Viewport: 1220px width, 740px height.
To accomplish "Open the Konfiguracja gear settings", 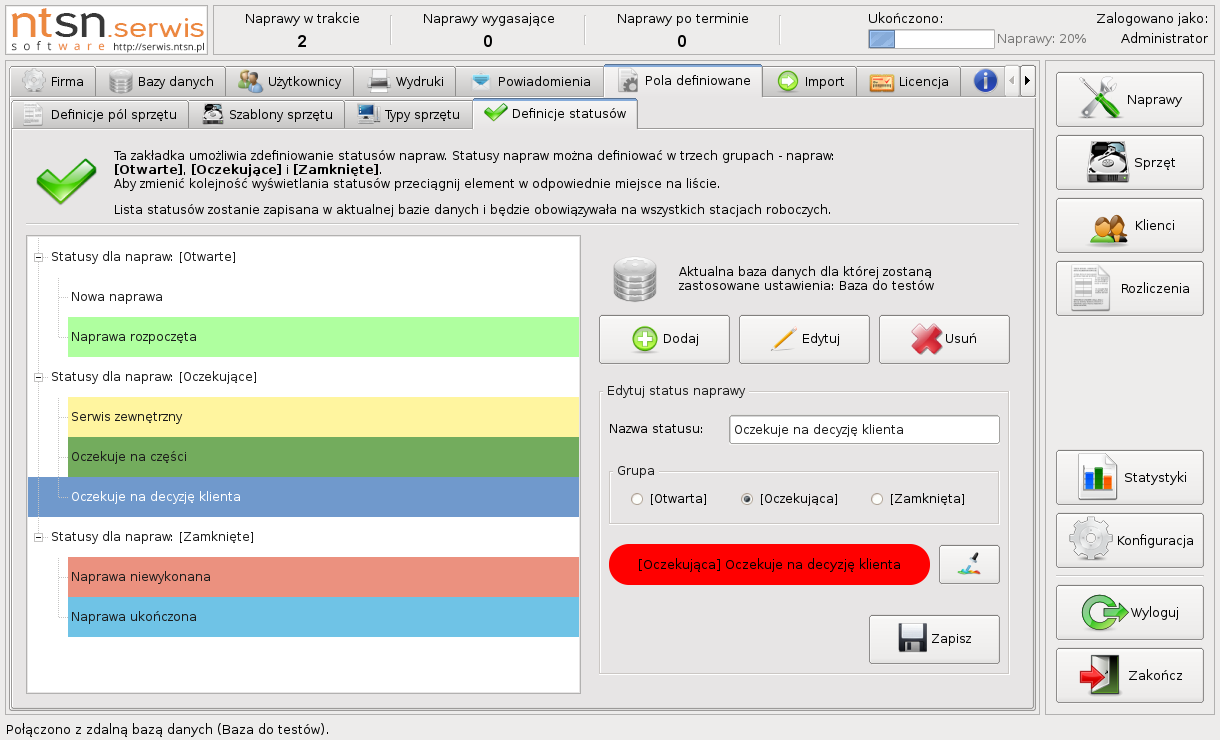I will [x=1129, y=540].
